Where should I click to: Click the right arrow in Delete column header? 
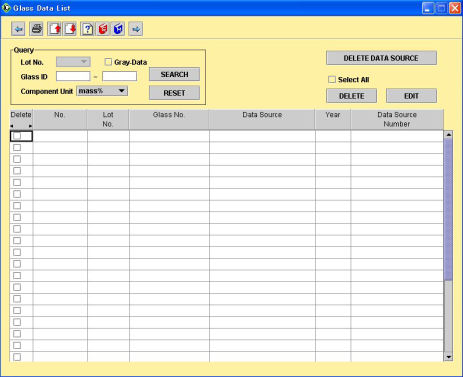[x=30, y=126]
